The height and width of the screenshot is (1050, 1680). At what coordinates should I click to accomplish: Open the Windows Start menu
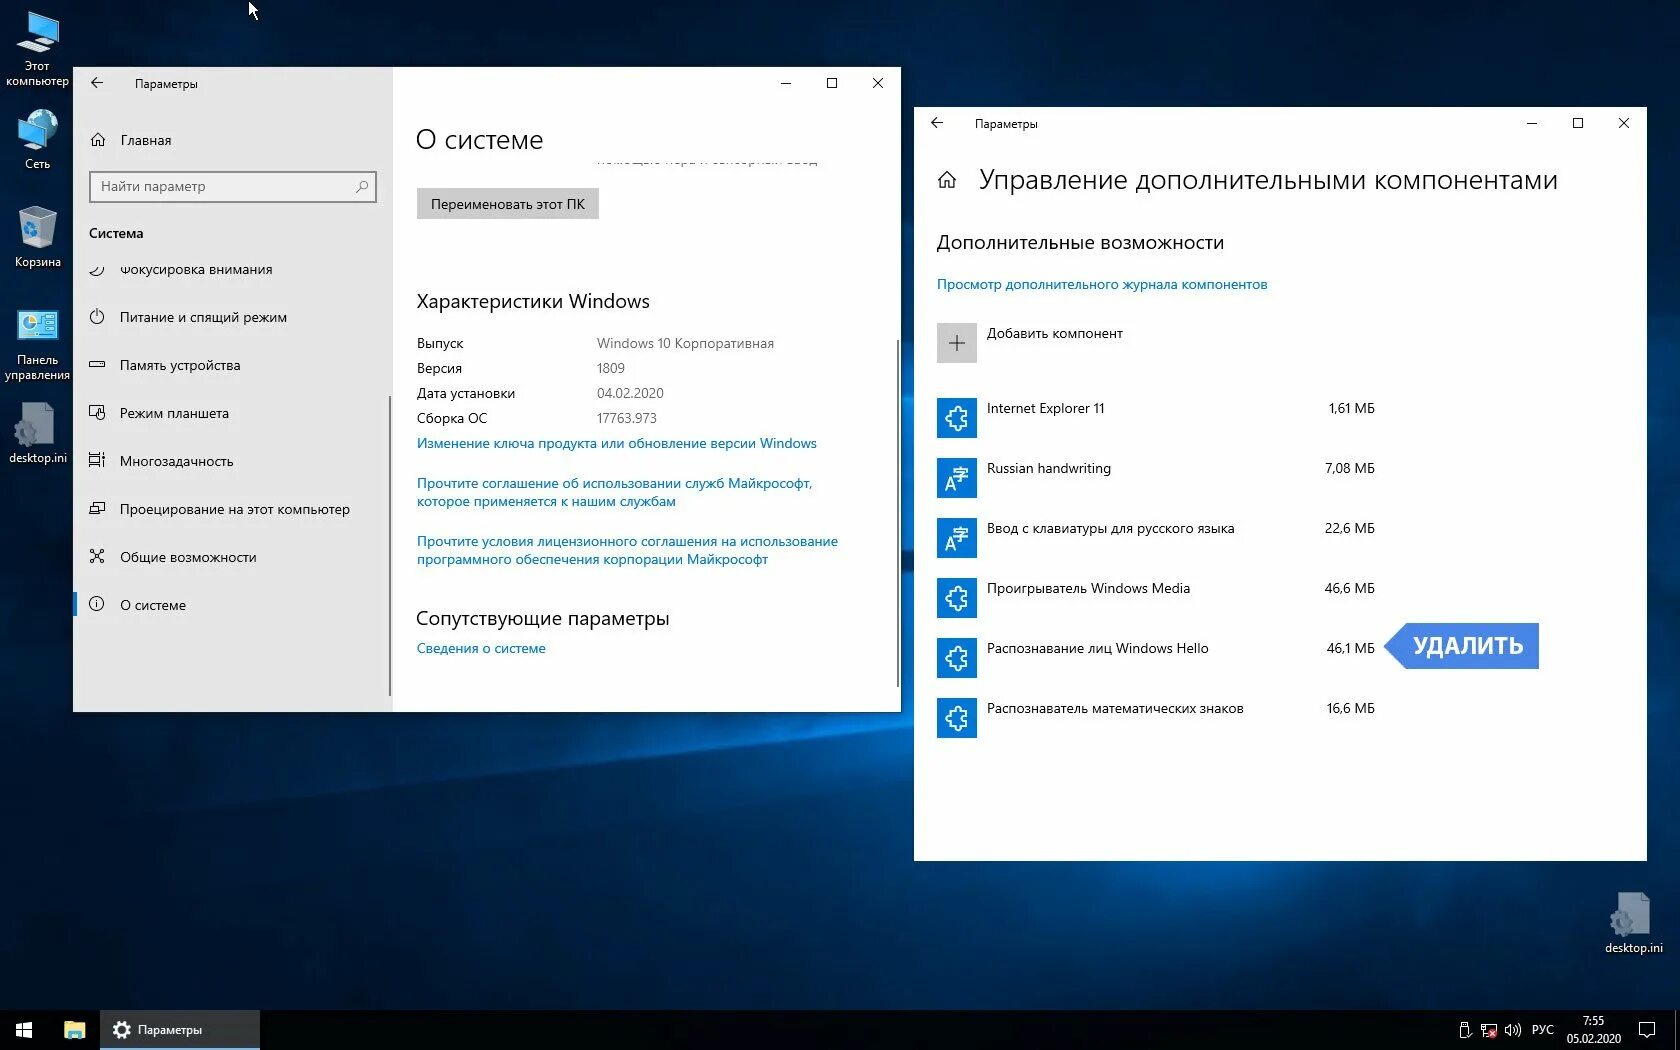point(24,1030)
